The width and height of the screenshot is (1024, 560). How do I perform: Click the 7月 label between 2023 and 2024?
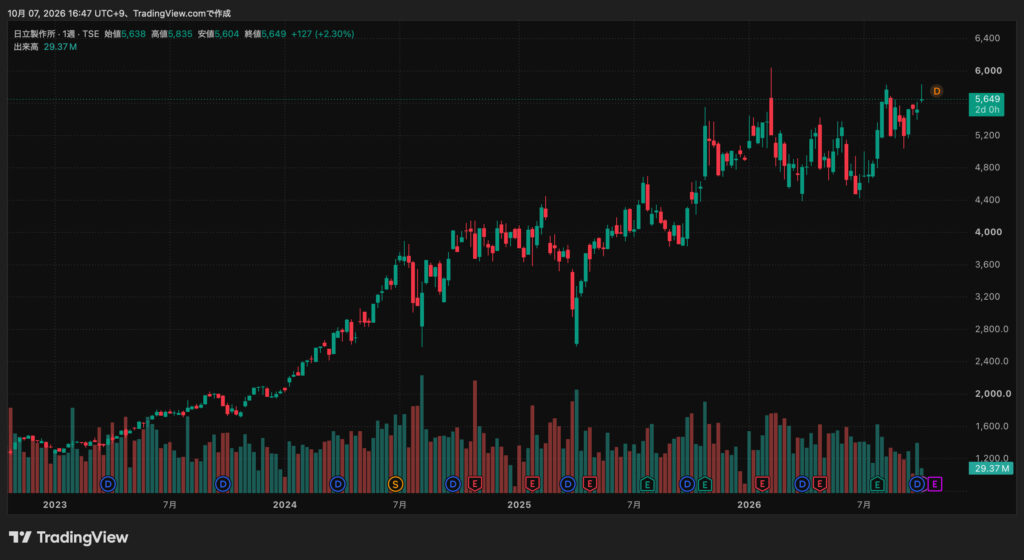[170, 505]
